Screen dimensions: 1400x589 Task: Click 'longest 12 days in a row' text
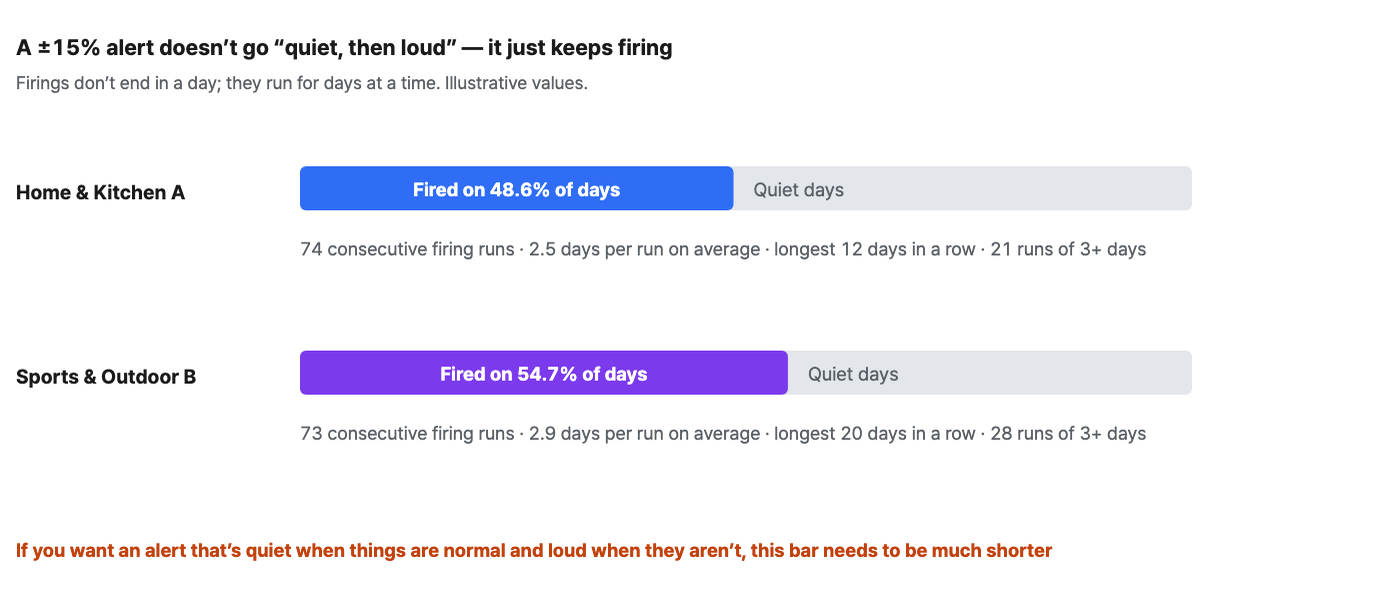click(874, 249)
